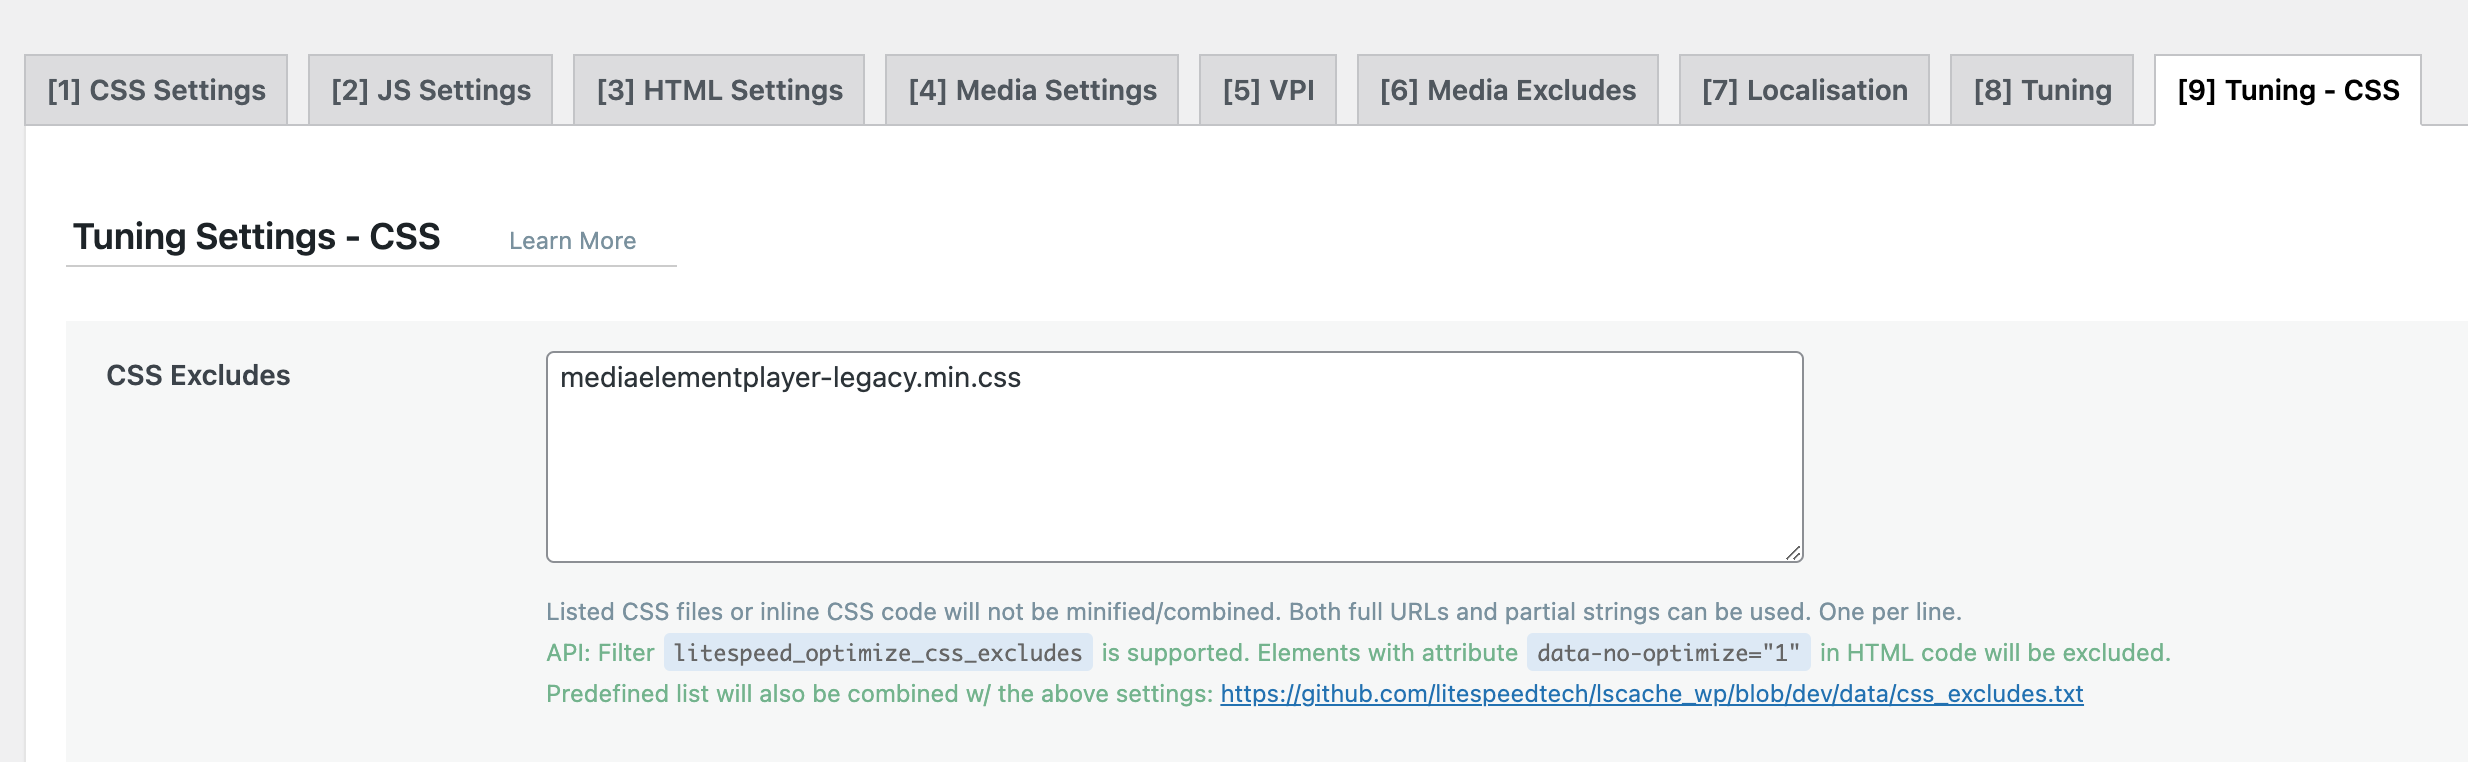Place cursor on mediaelementplayer-legacy.min.css entry
Image resolution: width=2468 pixels, height=762 pixels.
[790, 378]
